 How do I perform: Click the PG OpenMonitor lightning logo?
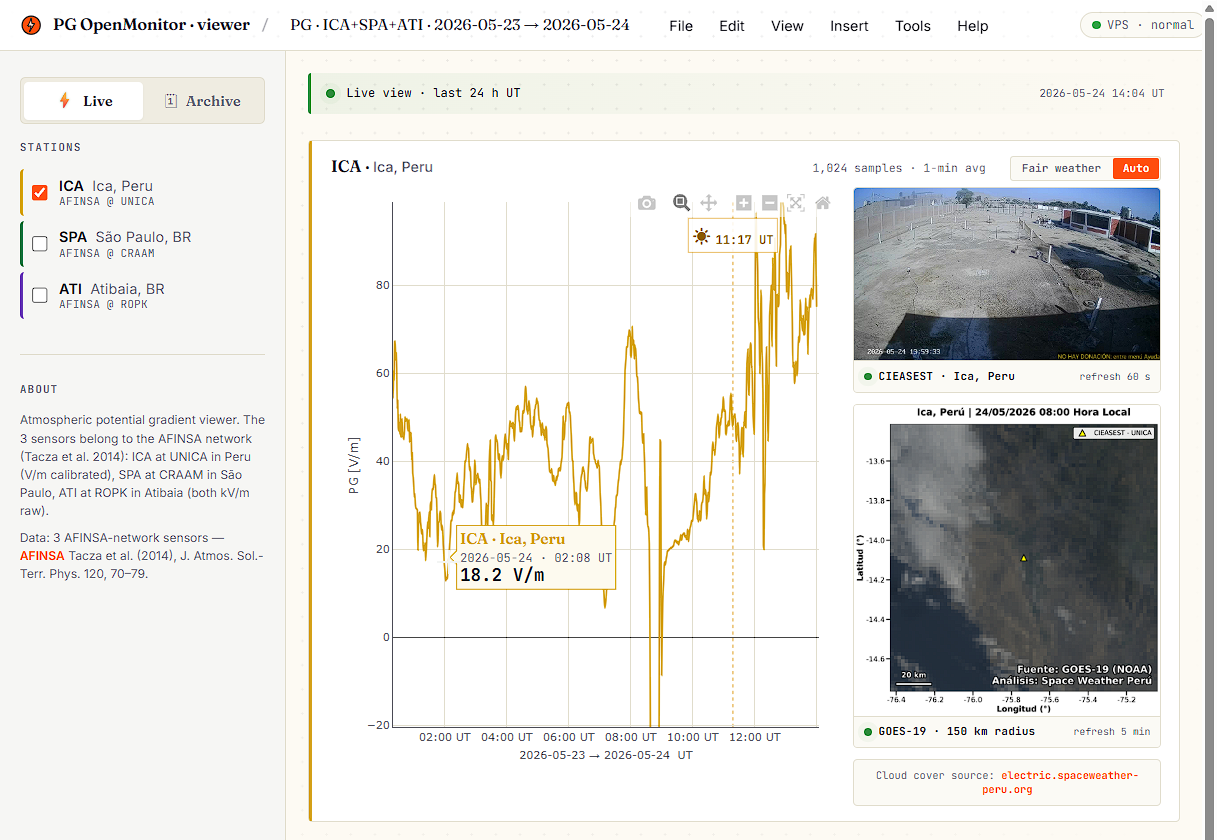tap(32, 25)
